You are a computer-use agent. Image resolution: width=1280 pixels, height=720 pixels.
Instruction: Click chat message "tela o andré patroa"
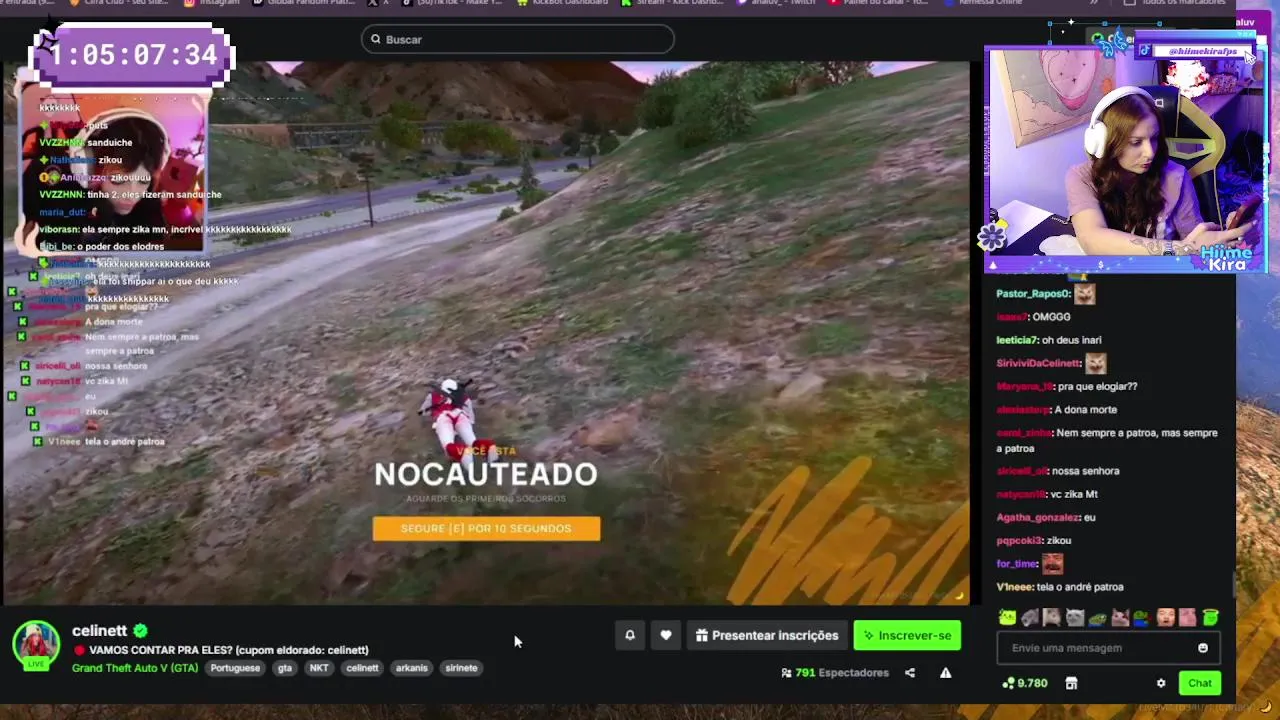coord(1080,587)
